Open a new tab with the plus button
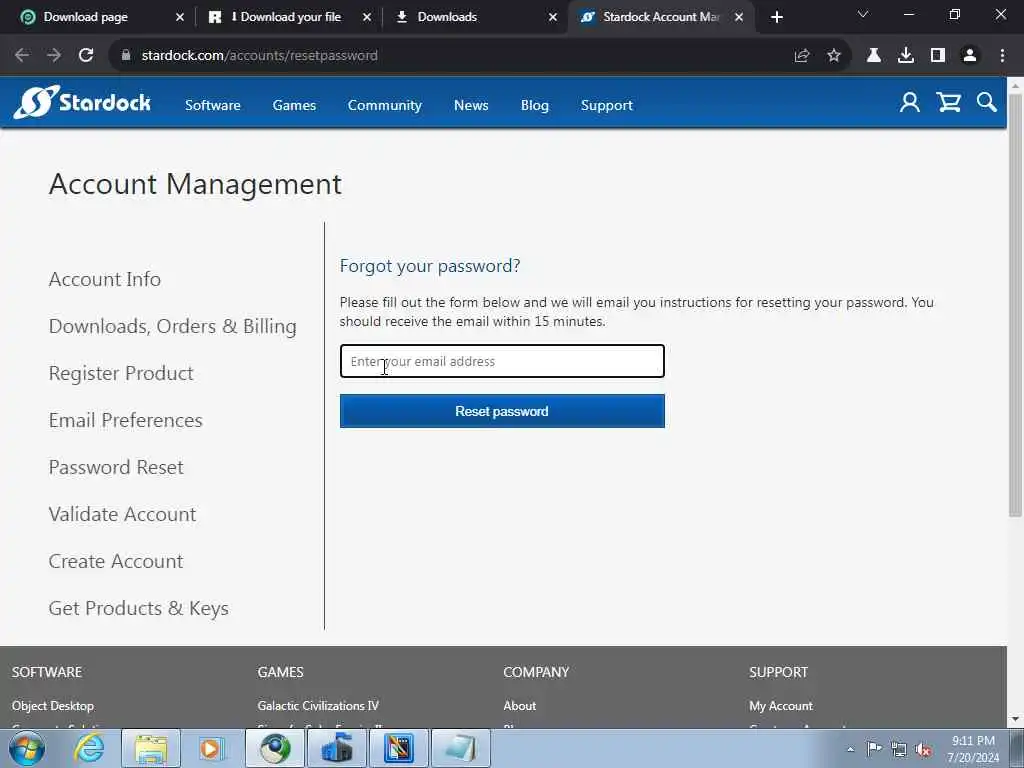Screen dimensions: 1024x768 click(776, 17)
